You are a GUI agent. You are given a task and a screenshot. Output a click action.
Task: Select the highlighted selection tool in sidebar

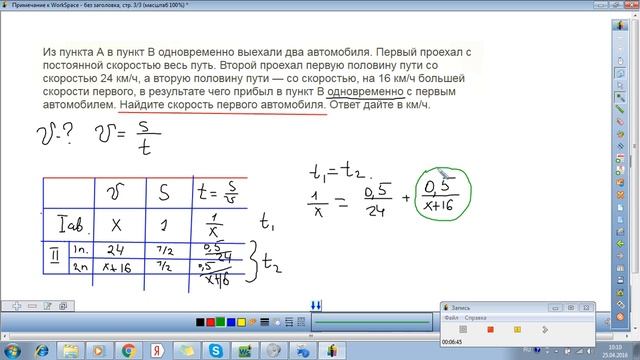[620, 73]
